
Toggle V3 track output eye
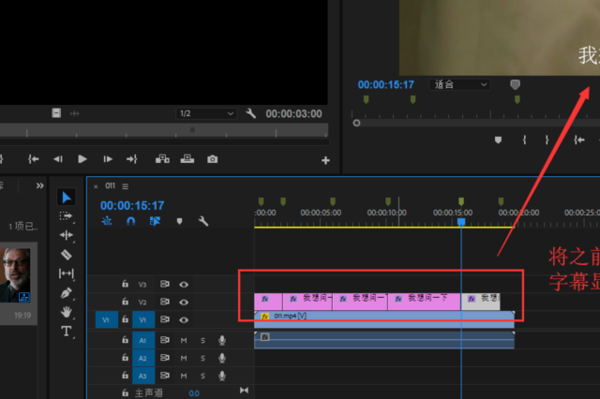(x=184, y=284)
